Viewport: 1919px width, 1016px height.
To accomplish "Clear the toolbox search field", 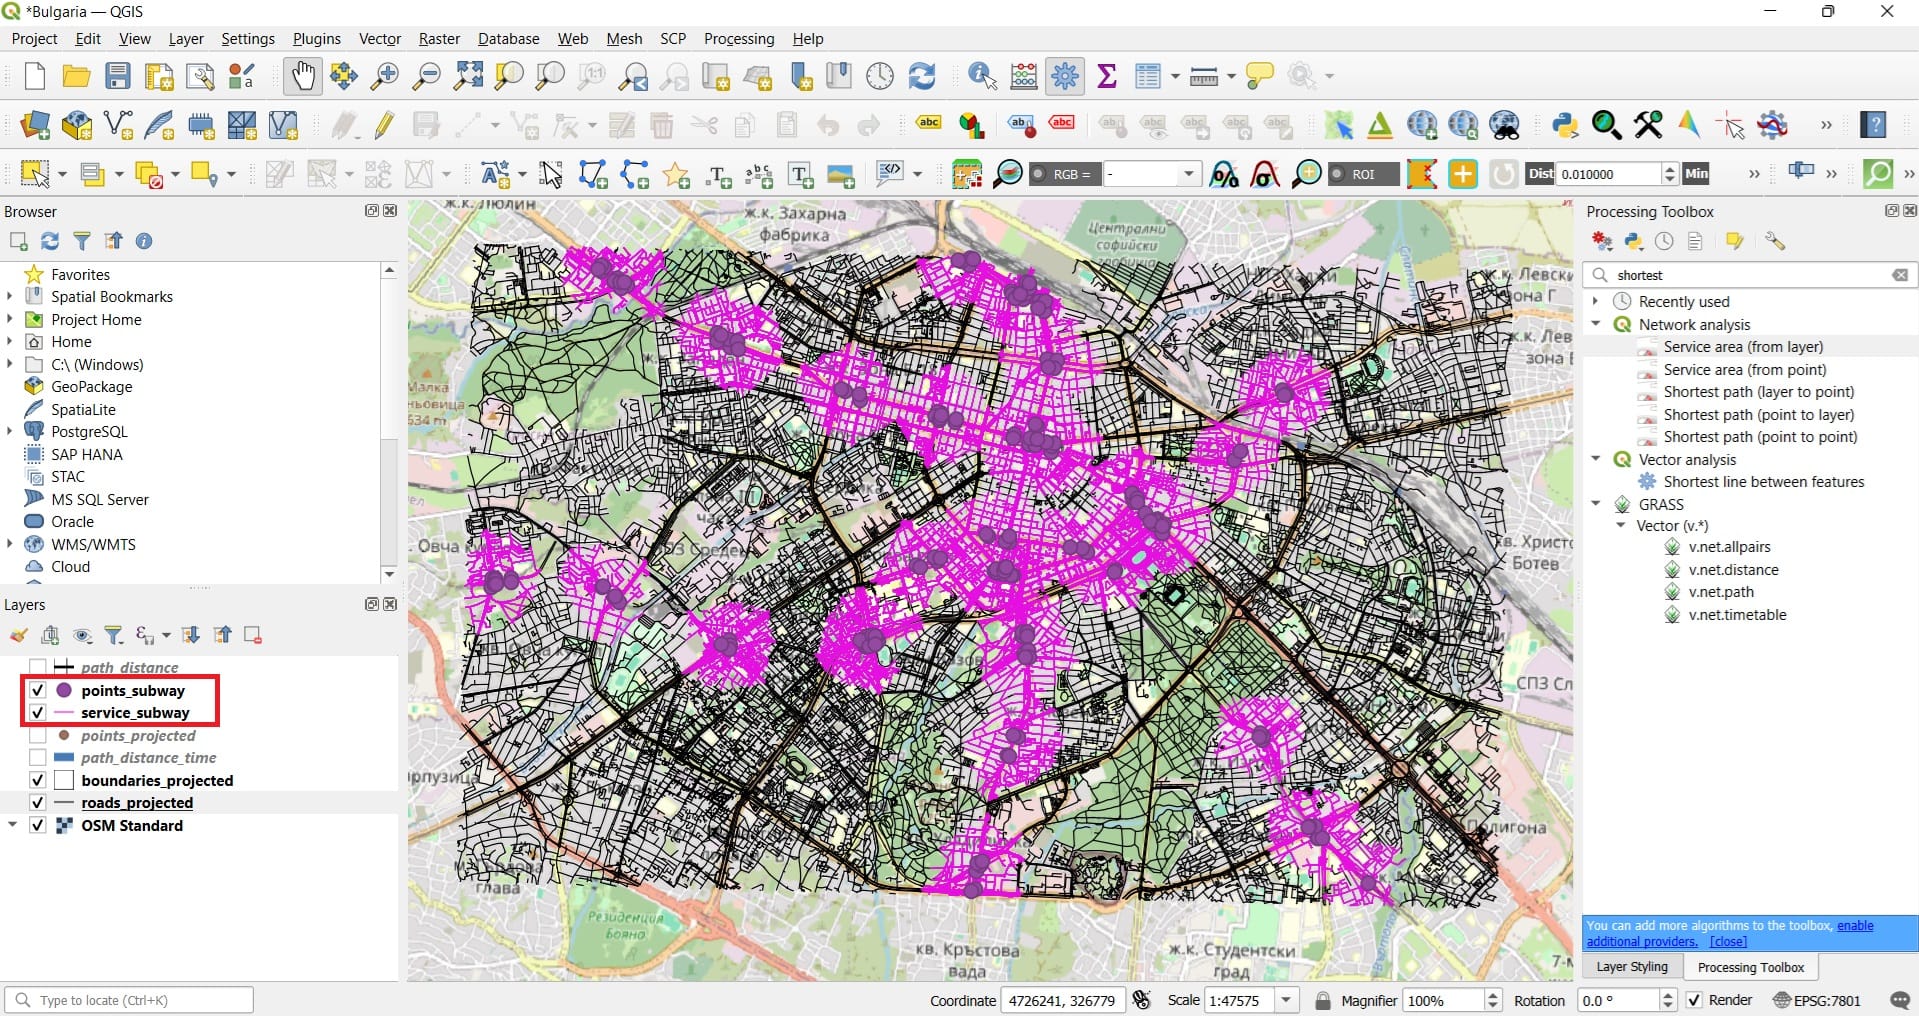I will [1900, 275].
